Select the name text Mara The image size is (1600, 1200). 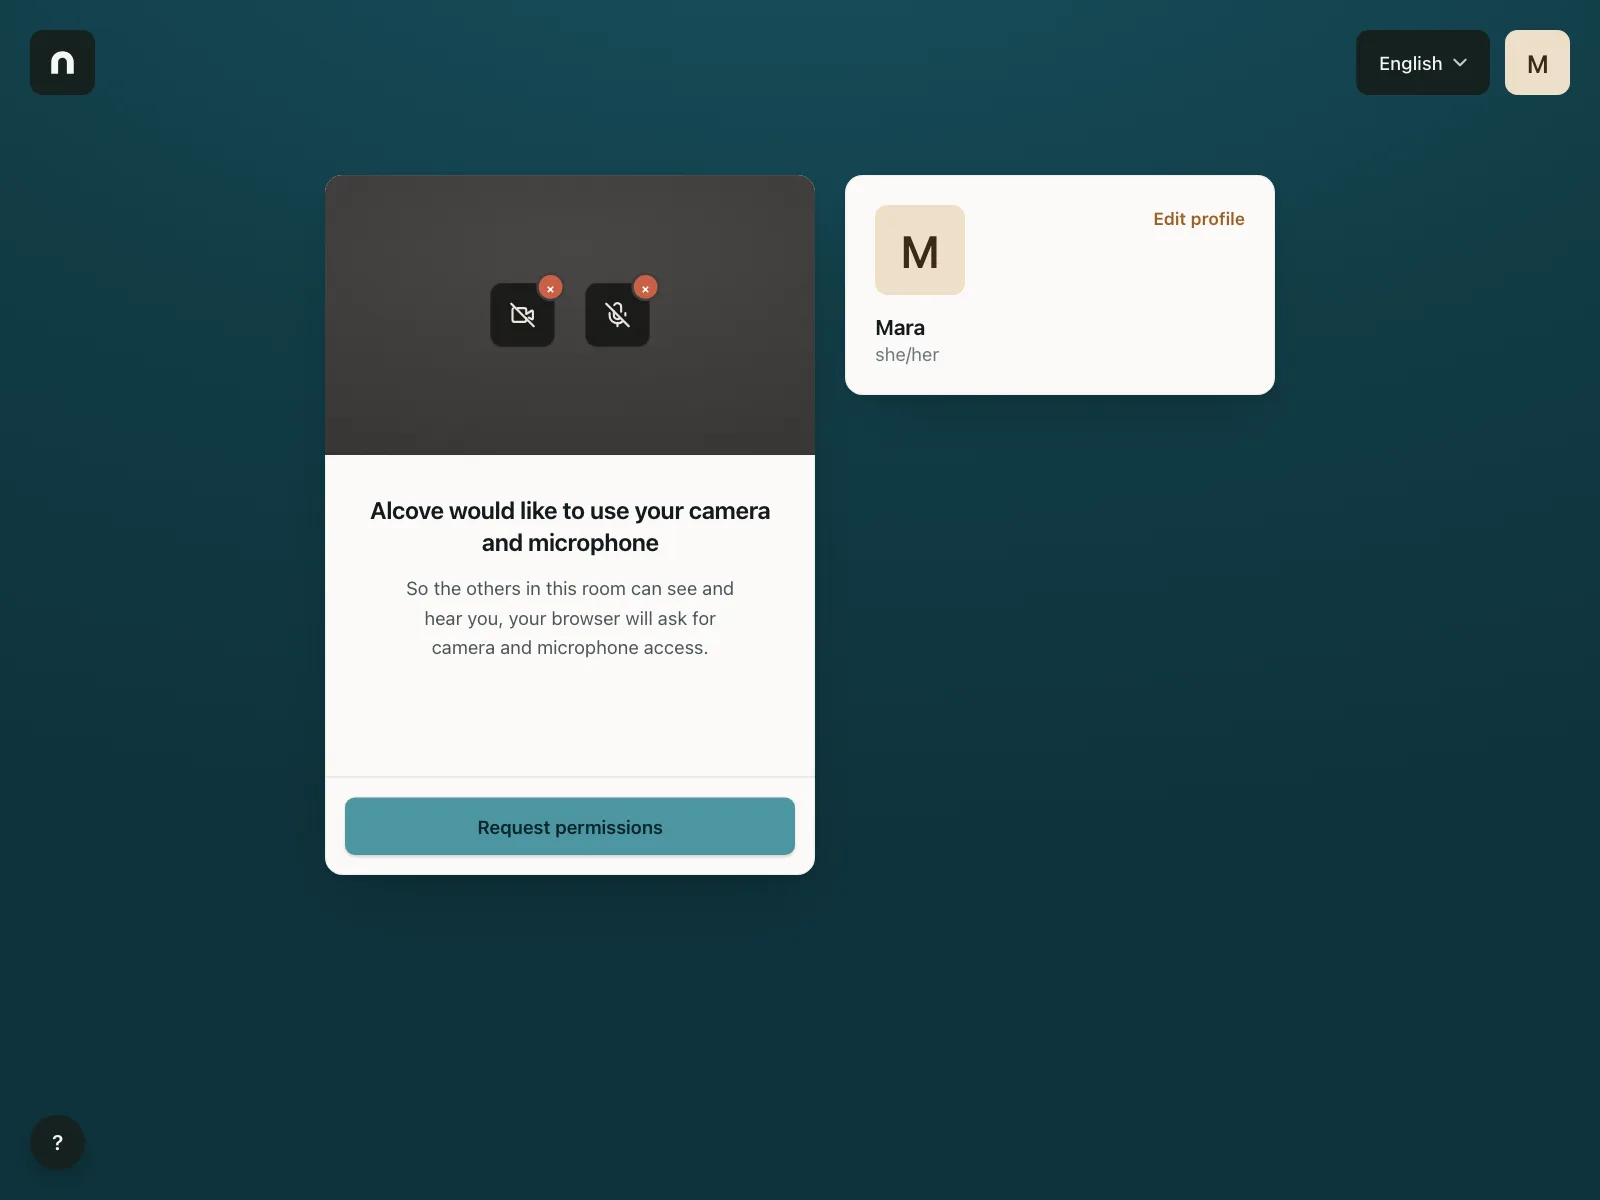tap(900, 328)
